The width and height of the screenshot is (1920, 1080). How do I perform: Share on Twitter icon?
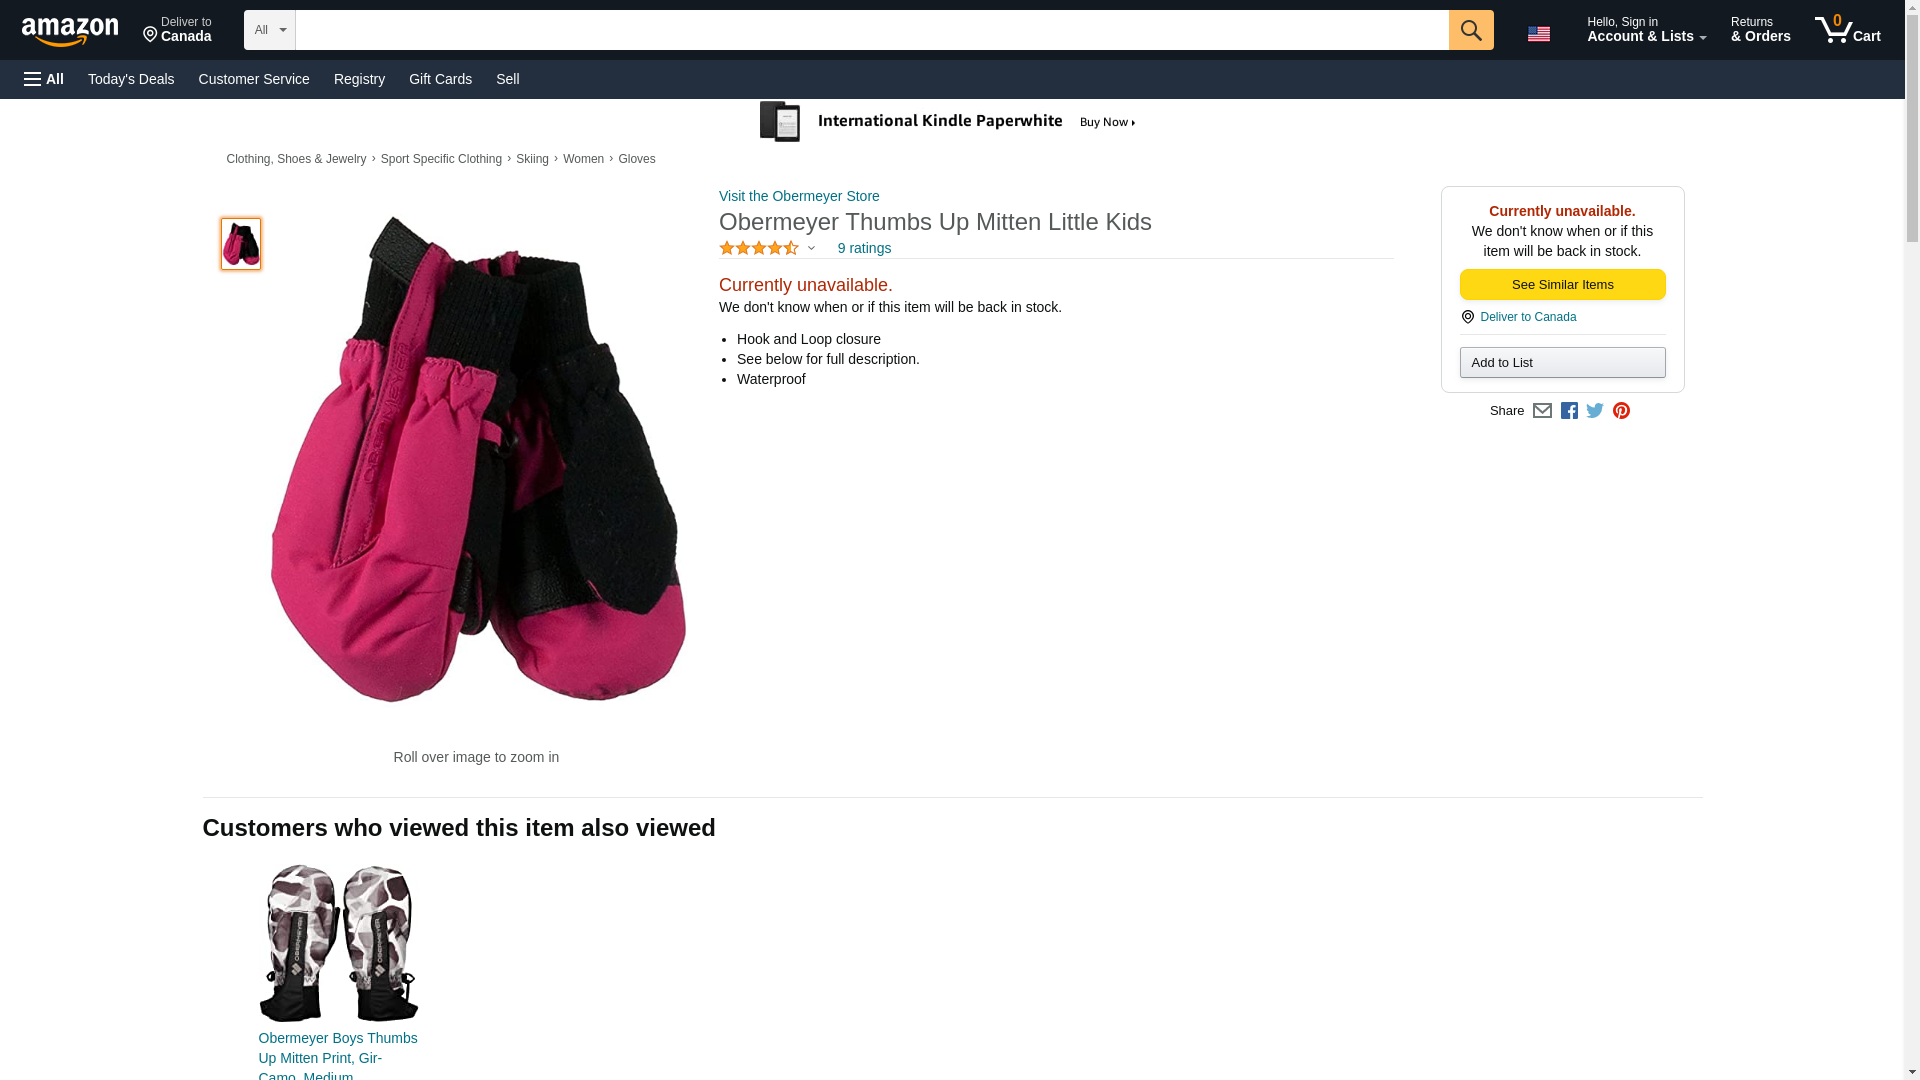pos(1595,411)
